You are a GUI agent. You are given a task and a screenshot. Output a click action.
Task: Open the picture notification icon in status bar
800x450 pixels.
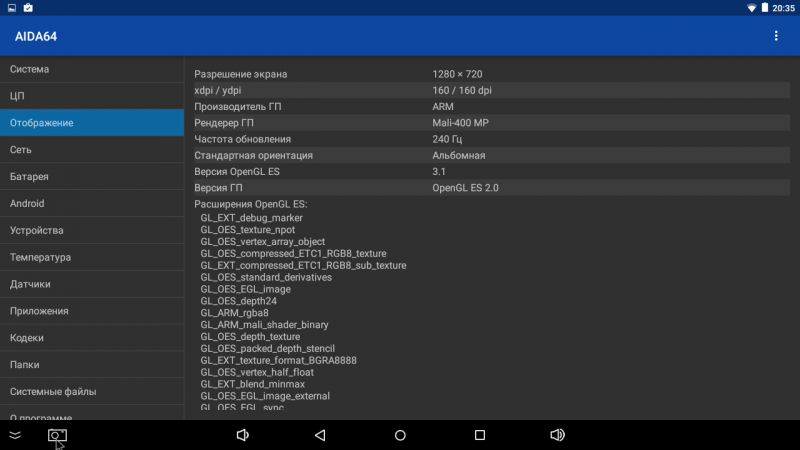pyautogui.click(x=12, y=8)
